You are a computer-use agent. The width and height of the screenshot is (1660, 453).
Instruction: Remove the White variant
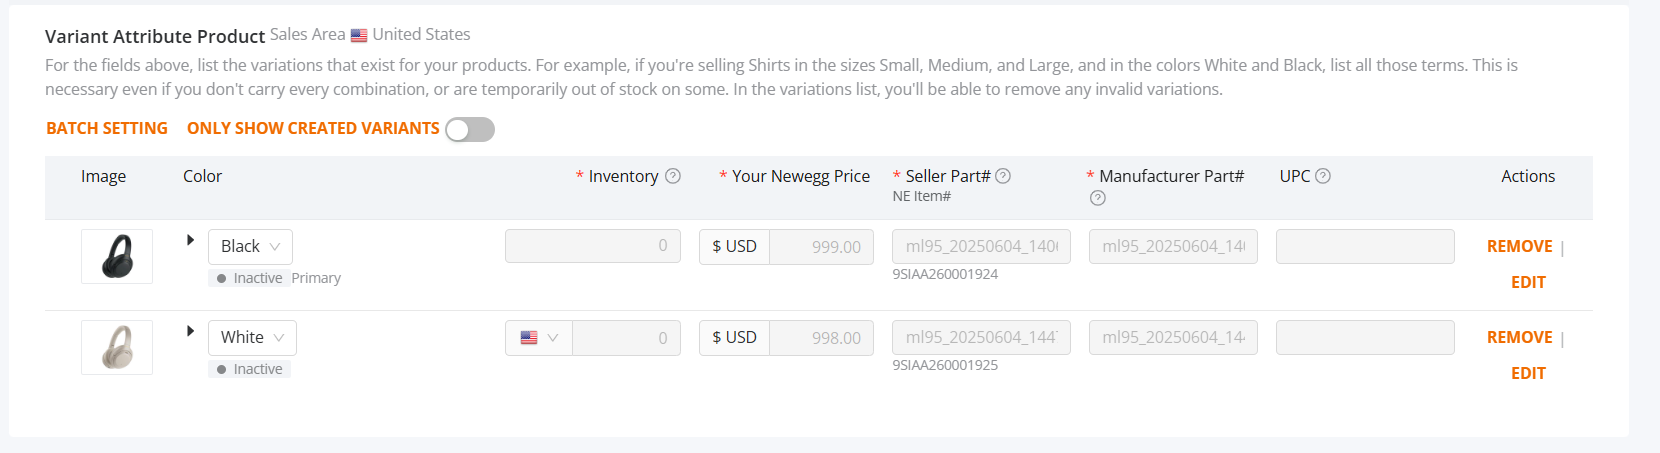coord(1519,337)
